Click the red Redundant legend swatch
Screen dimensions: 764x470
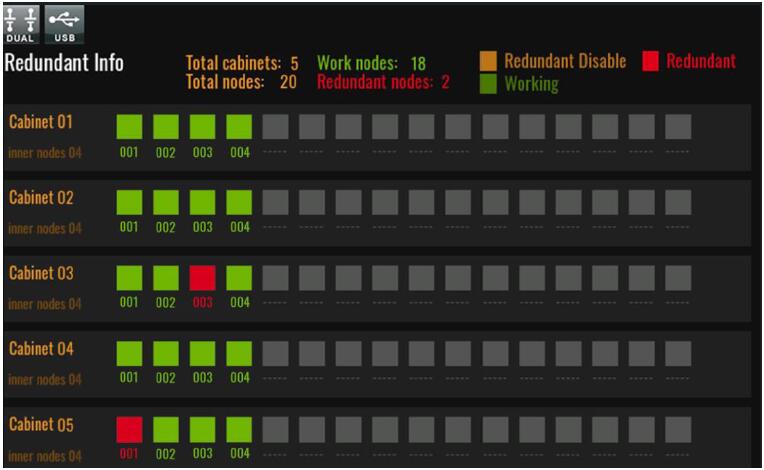click(650, 61)
